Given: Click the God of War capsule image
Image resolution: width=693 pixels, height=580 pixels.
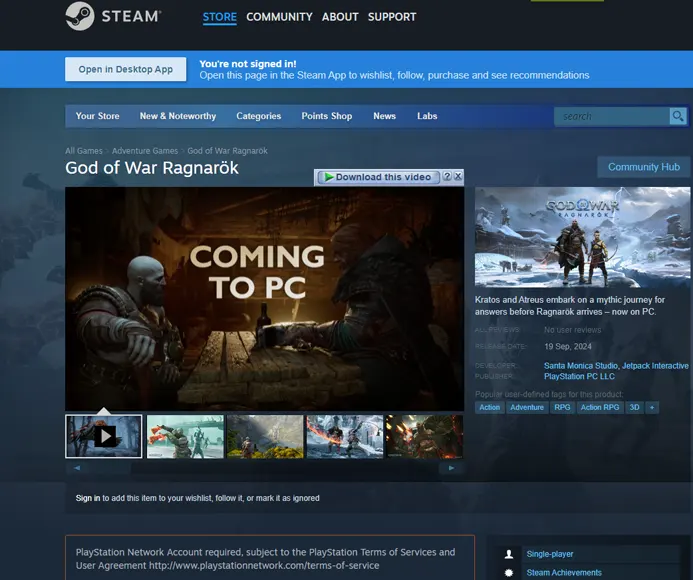Looking at the screenshot, I should tap(583, 237).
